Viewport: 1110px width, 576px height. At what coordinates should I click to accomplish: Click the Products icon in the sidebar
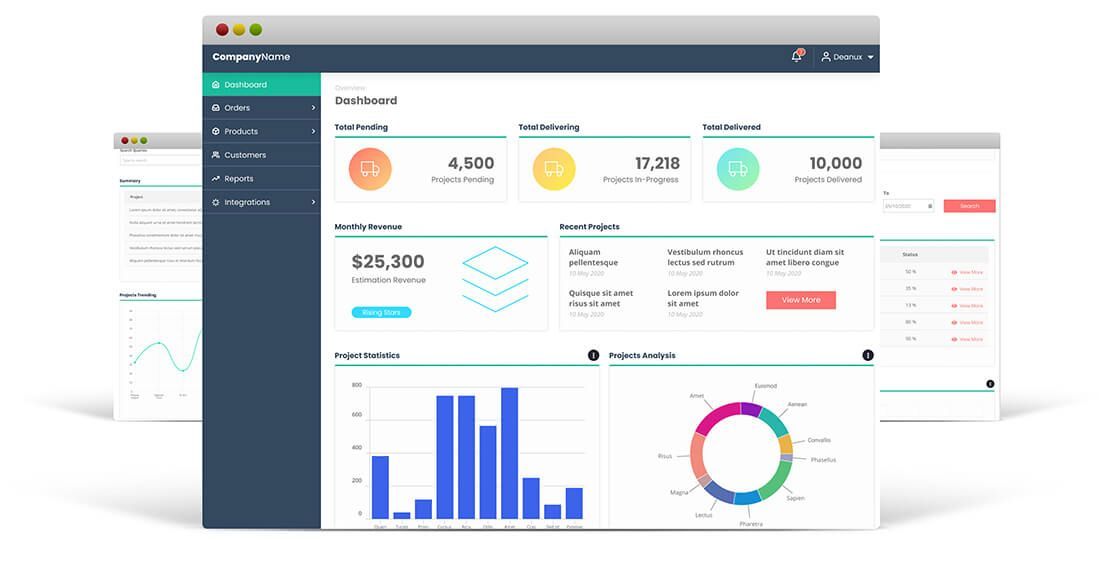click(216, 131)
